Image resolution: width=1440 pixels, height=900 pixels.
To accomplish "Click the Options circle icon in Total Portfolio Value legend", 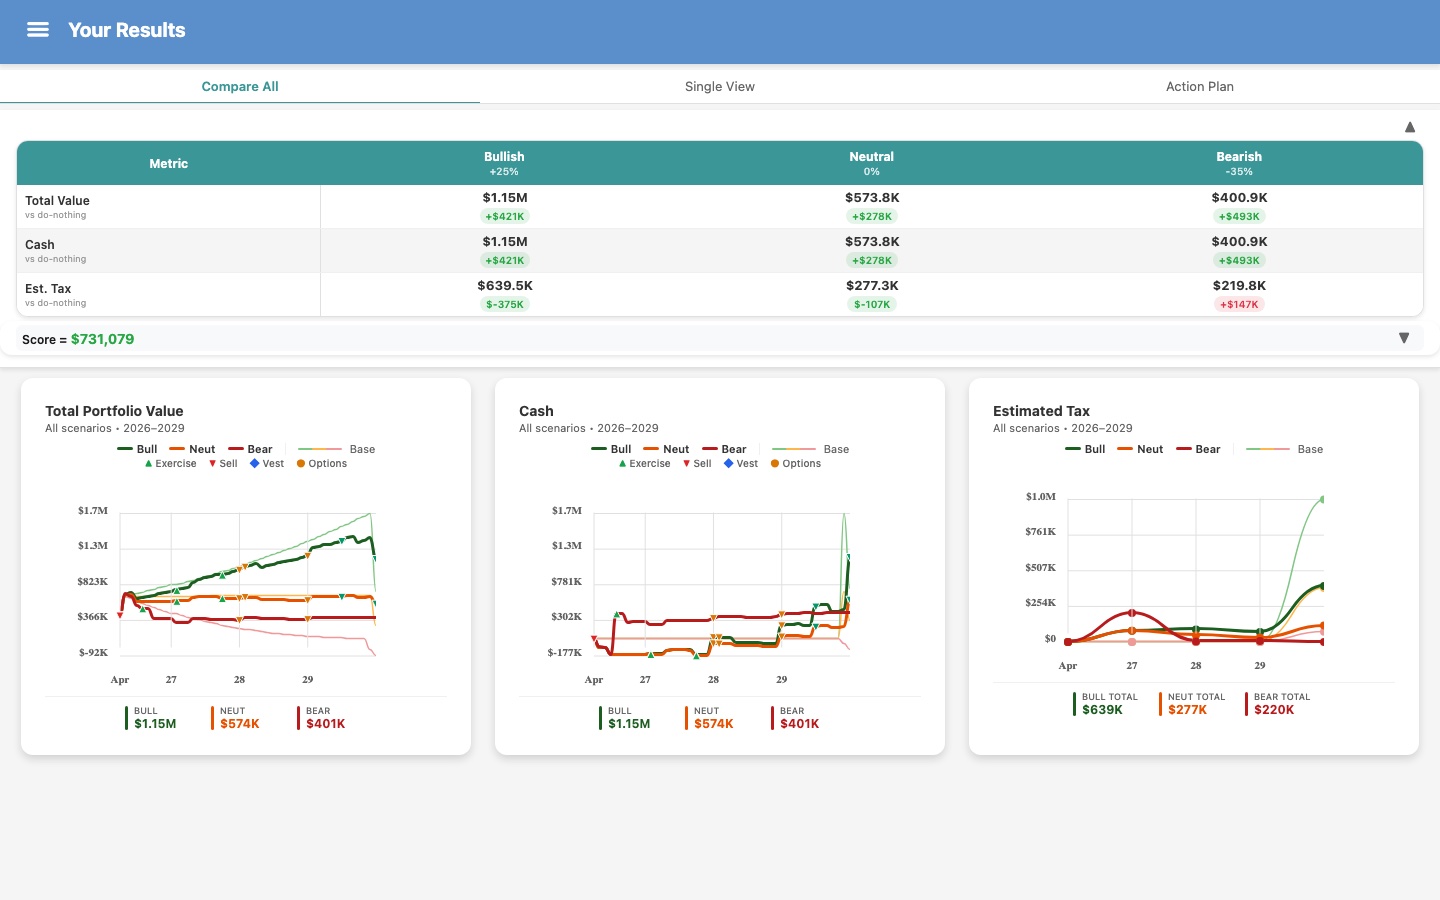I will pyautogui.click(x=301, y=463).
